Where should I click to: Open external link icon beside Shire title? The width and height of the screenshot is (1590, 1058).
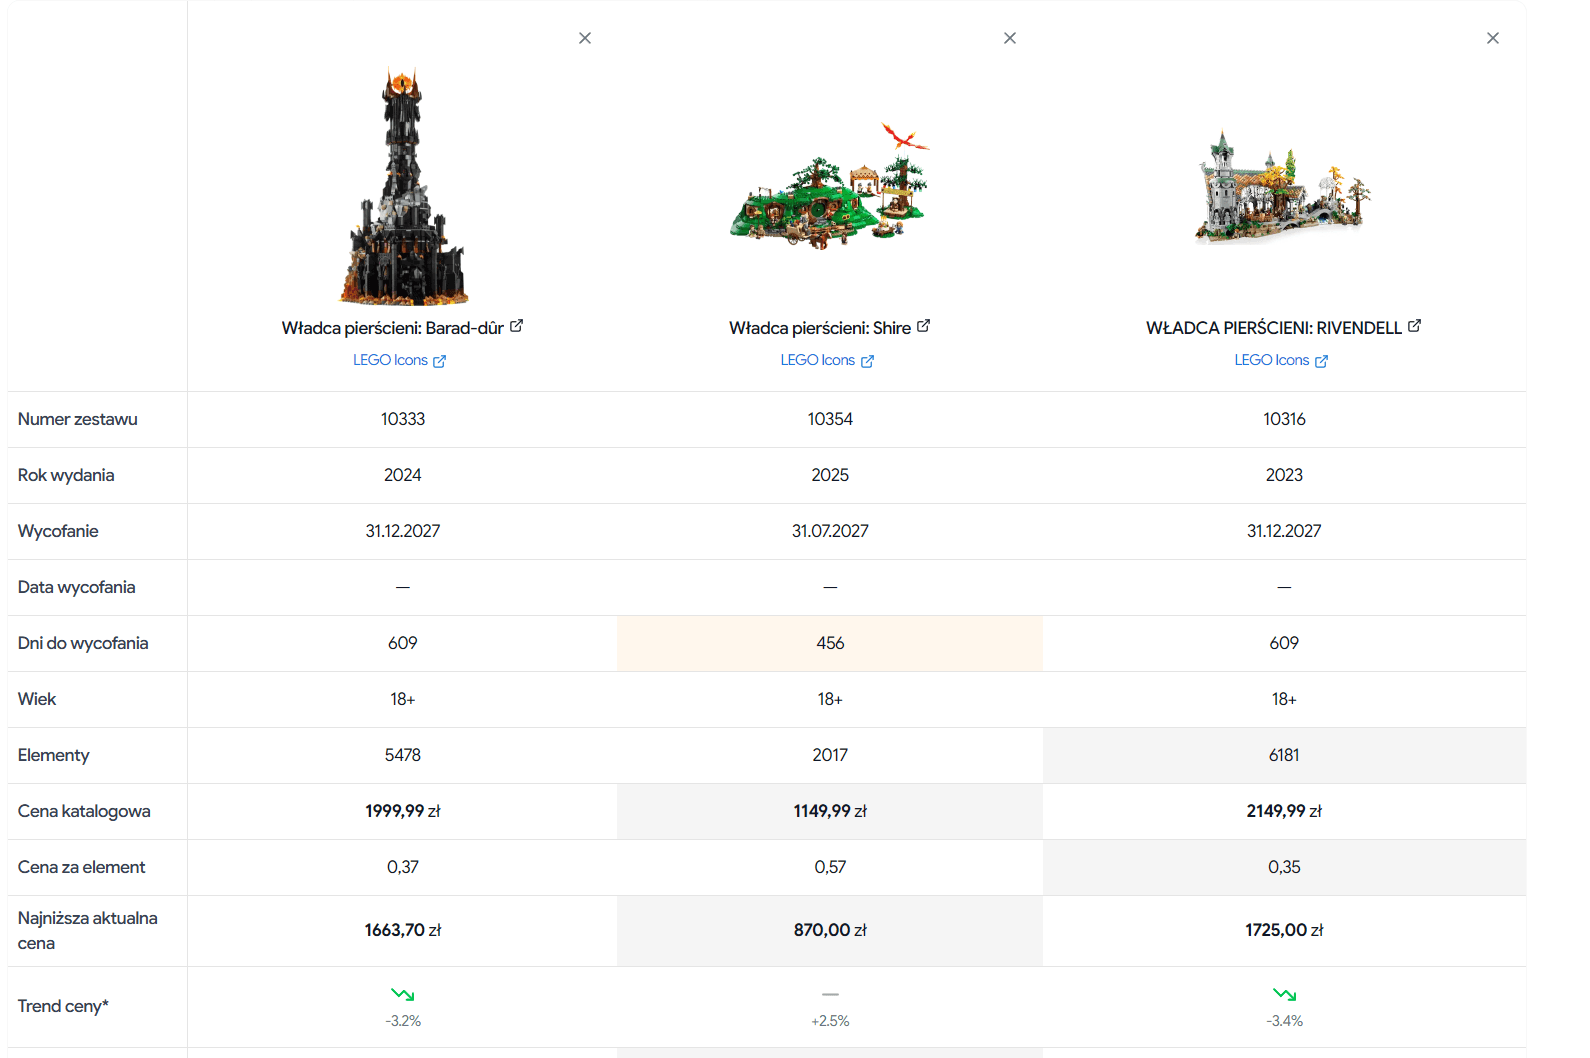pyautogui.click(x=923, y=326)
